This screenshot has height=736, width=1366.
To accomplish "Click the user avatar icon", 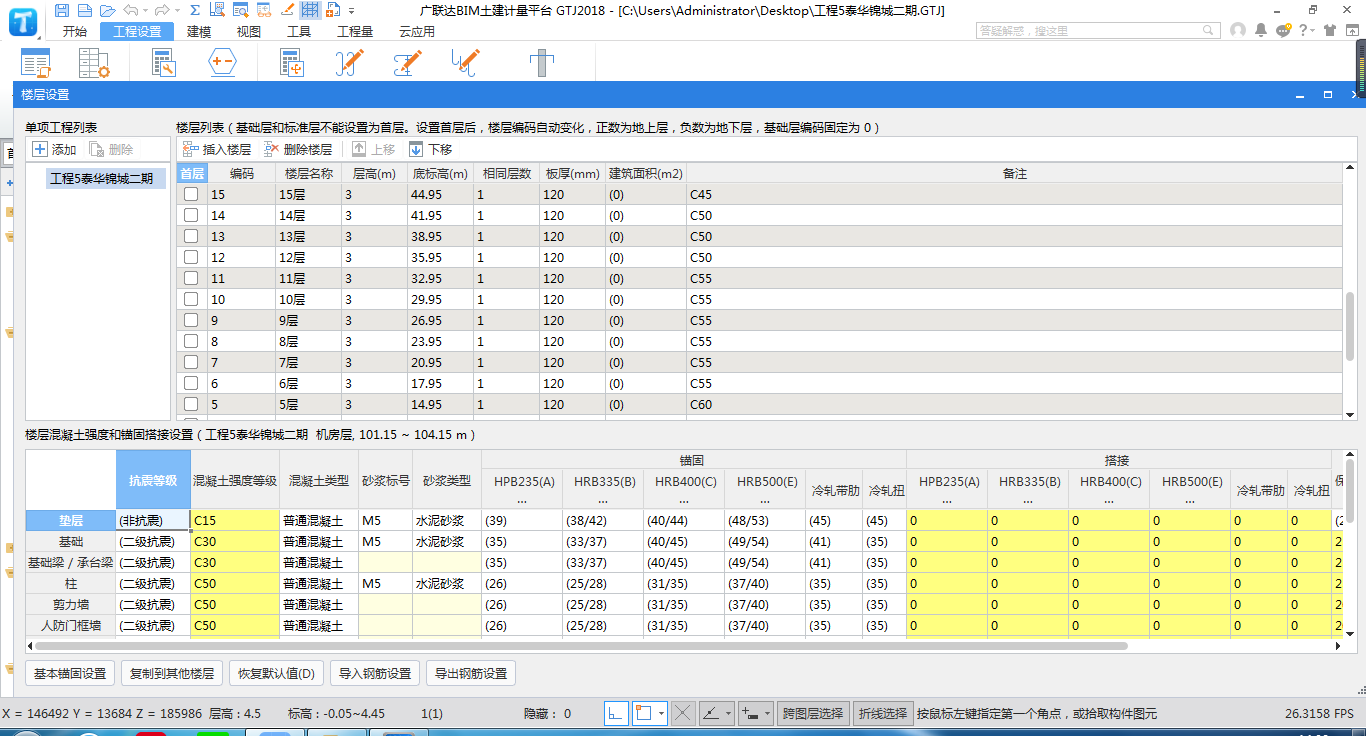I will pyautogui.click(x=1238, y=31).
